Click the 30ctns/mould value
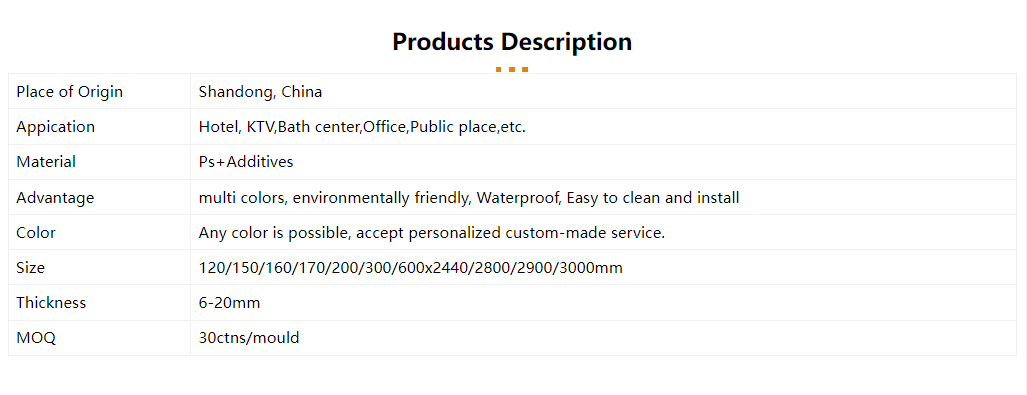Image resolution: width=1027 pixels, height=395 pixels. click(x=249, y=338)
